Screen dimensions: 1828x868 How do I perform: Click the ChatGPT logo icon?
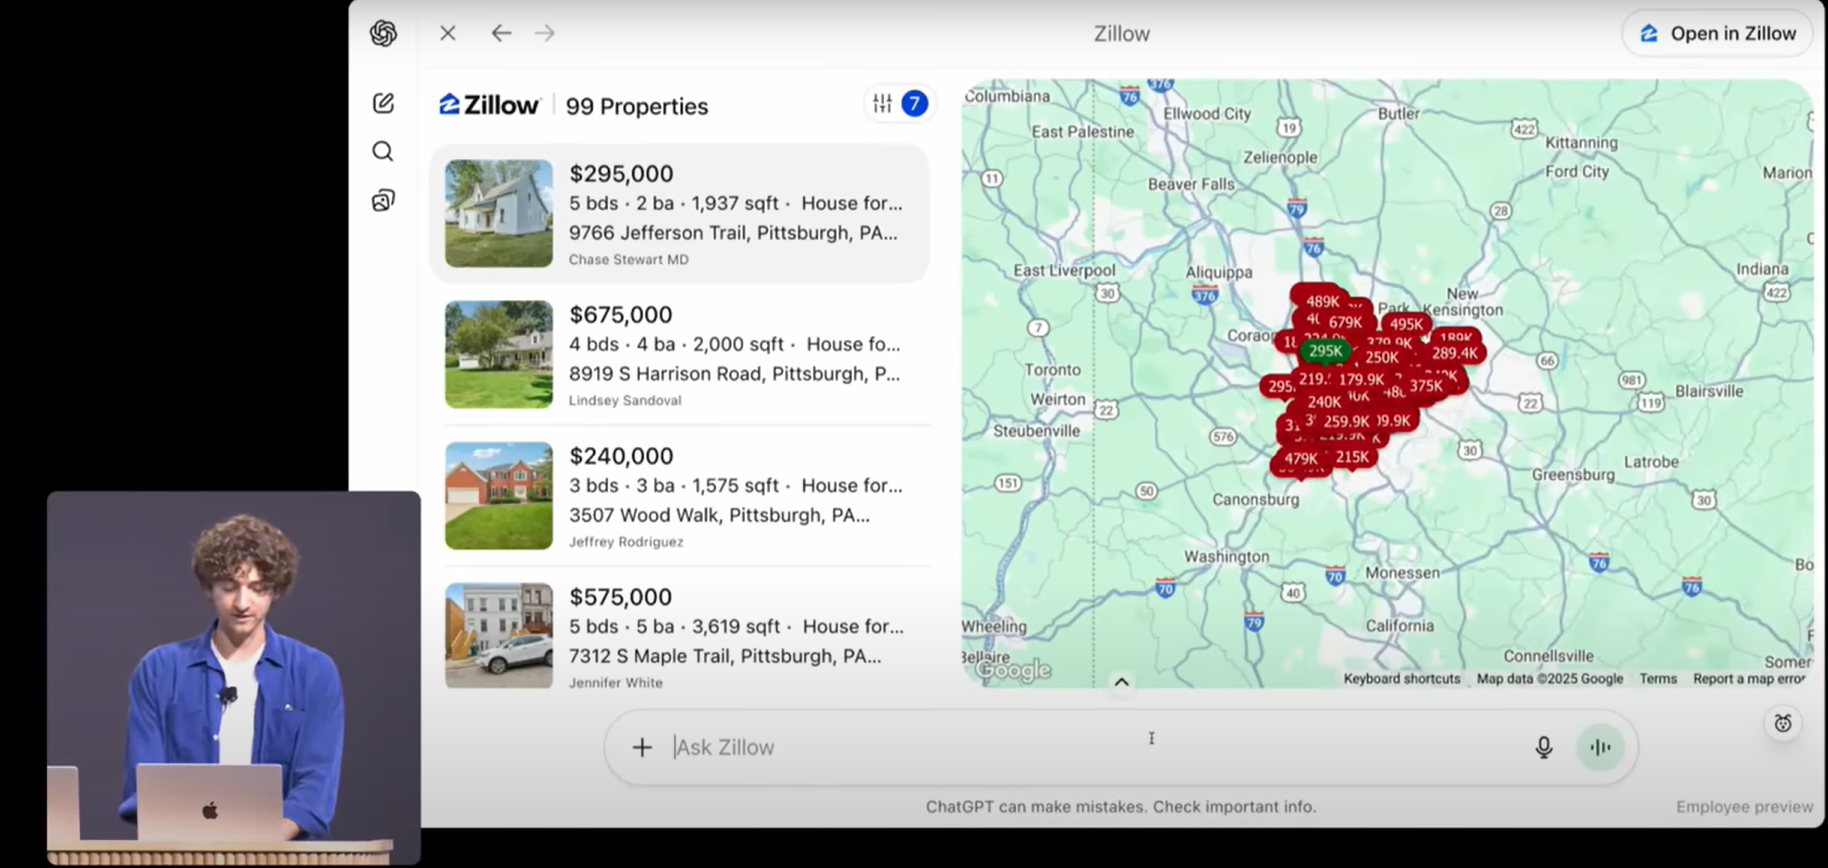pos(383,33)
